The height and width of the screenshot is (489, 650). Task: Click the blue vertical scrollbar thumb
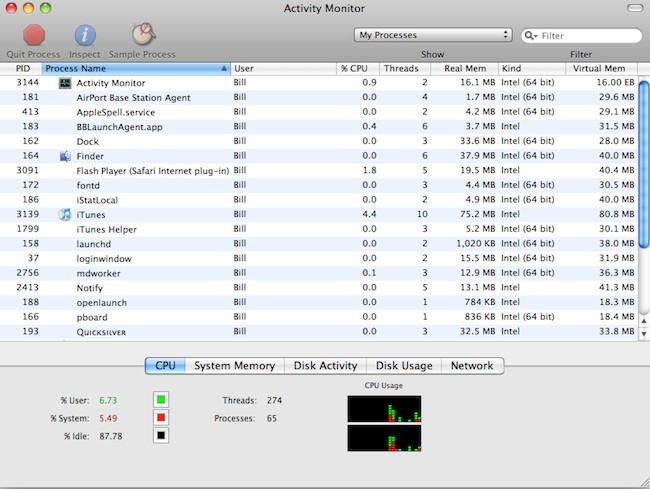pos(644,165)
